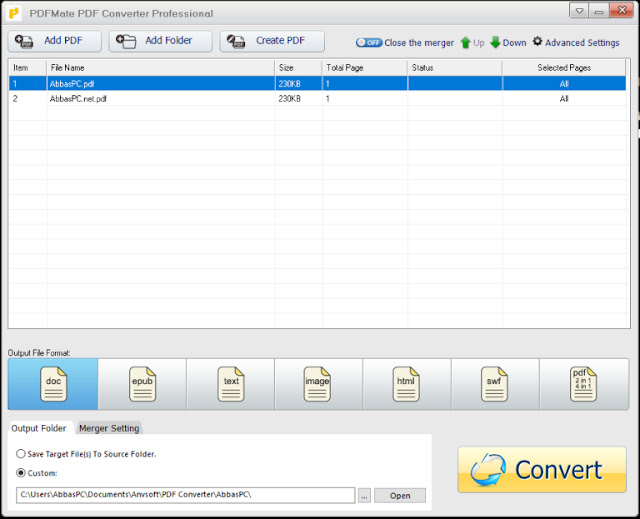Select html output format
The height and width of the screenshot is (519, 640).
coord(407,384)
